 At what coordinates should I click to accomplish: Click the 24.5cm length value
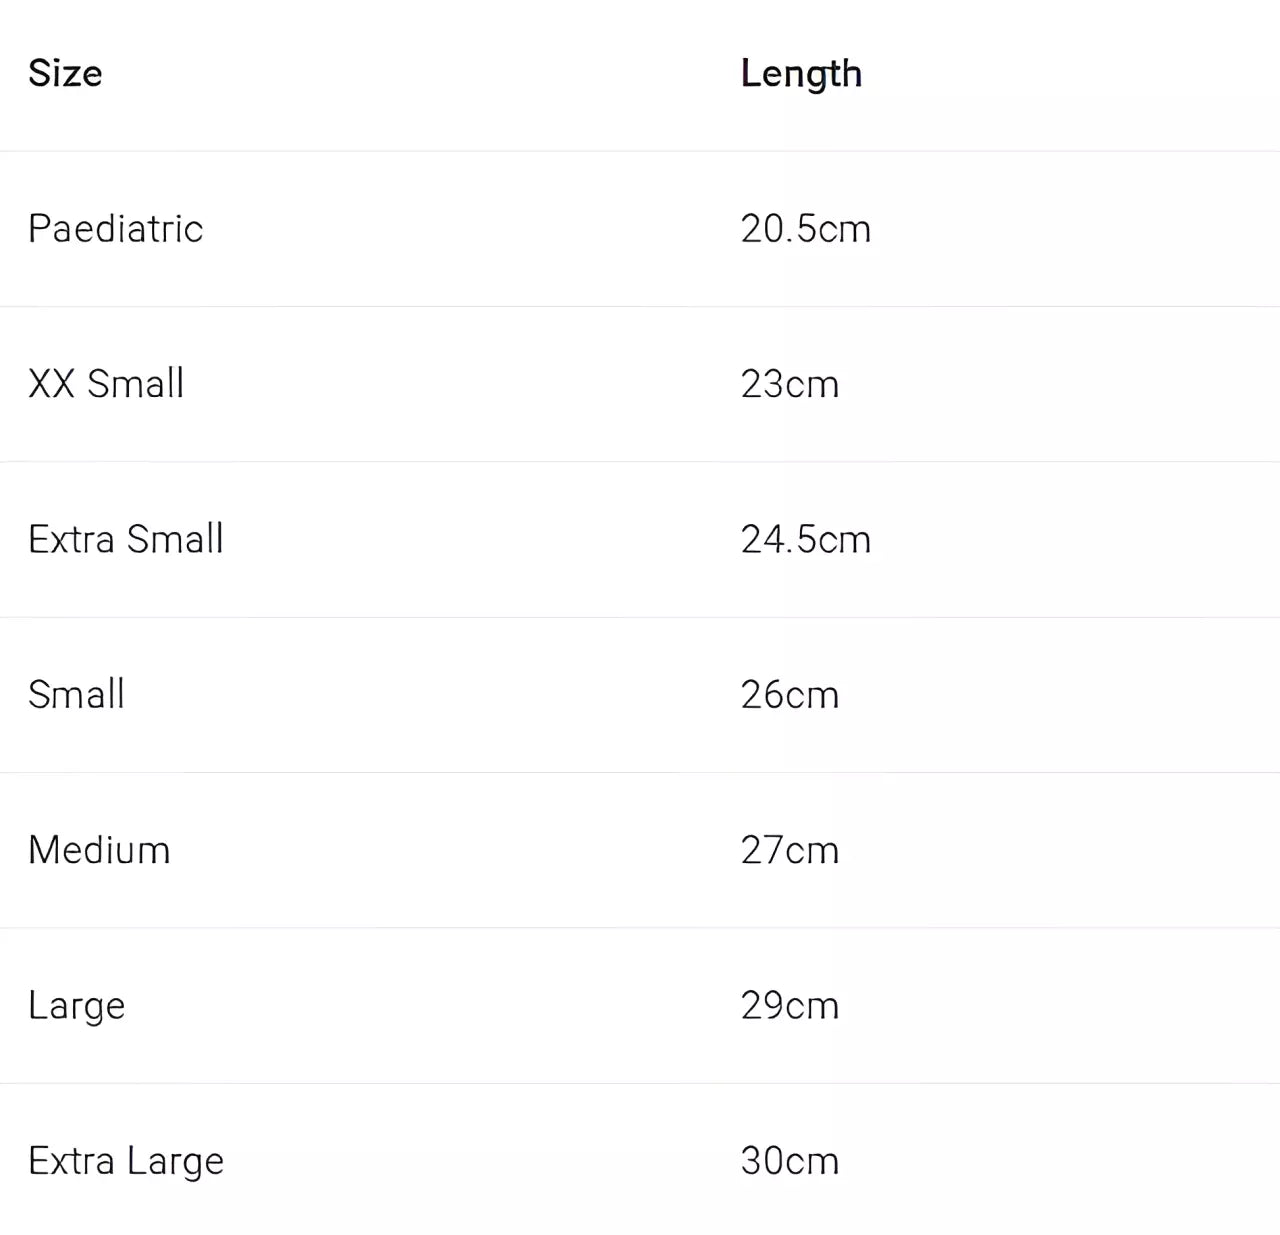coord(805,540)
